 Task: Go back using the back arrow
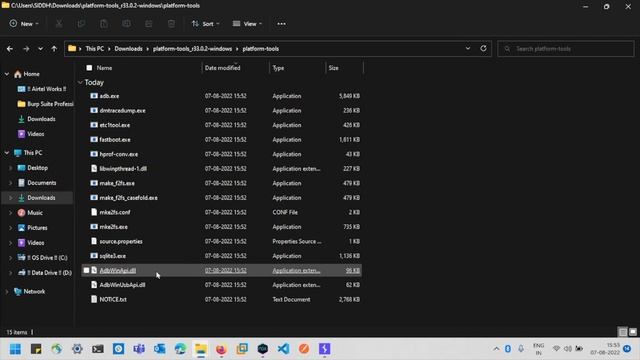(x=10, y=49)
